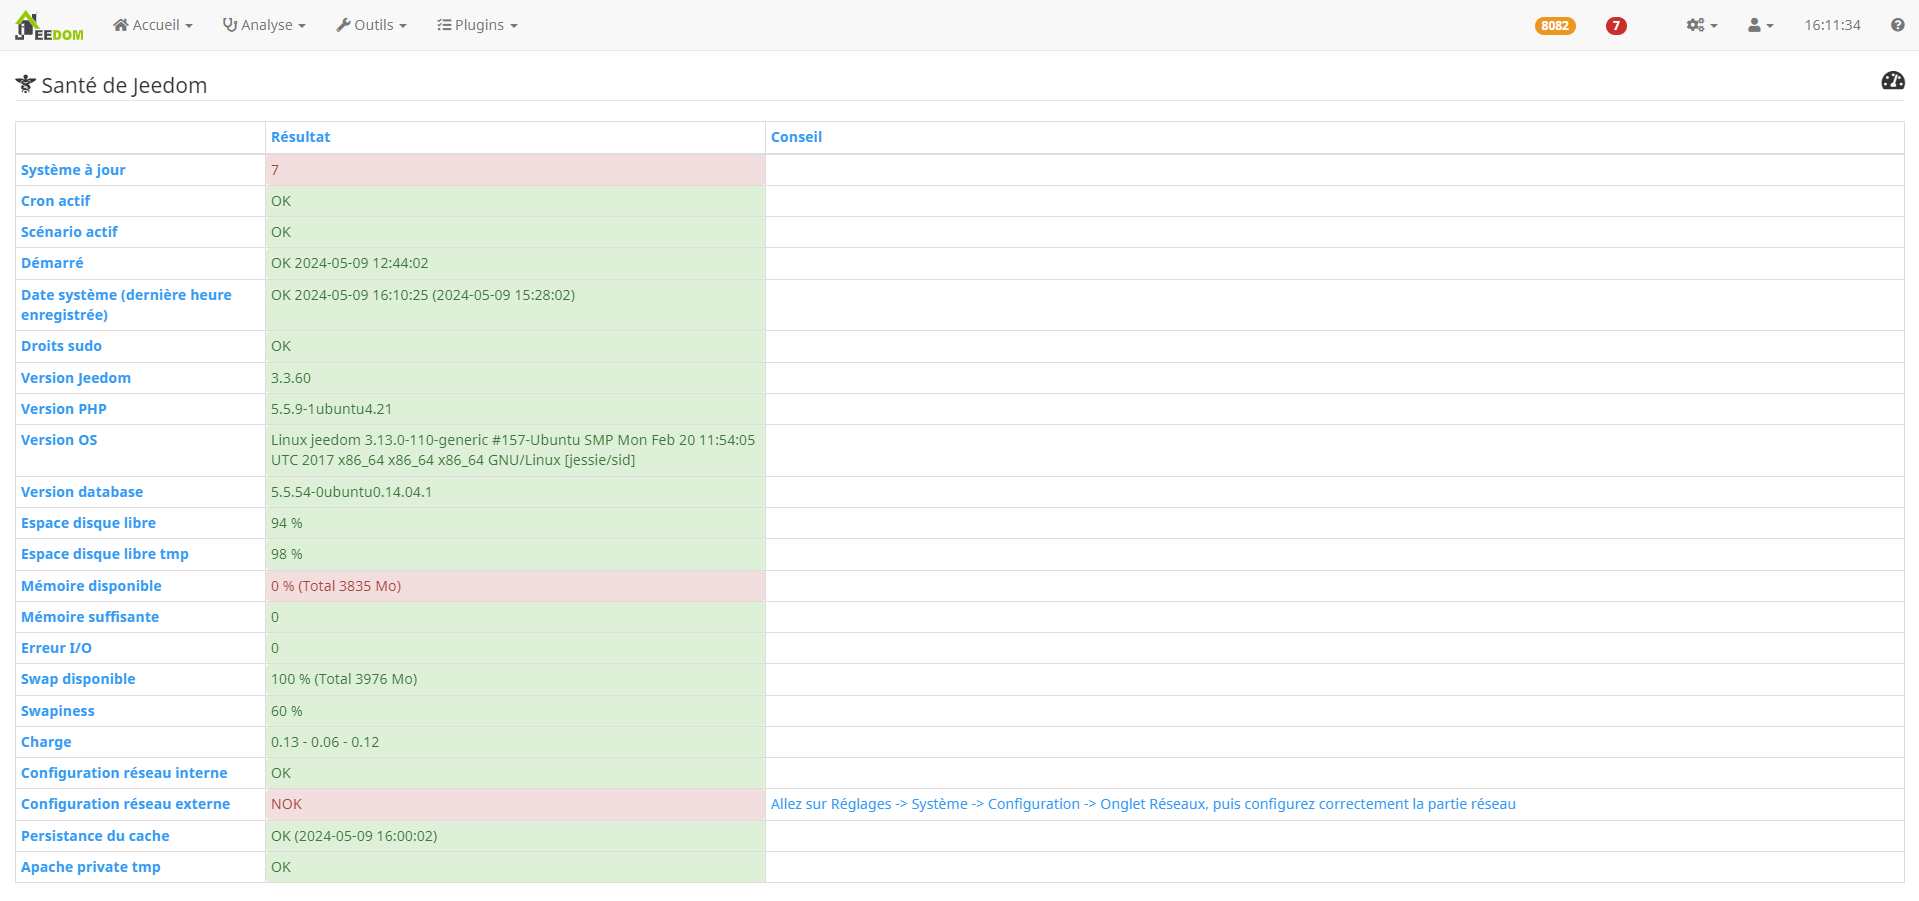
Task: Select the Cron actif row label
Action: (x=55, y=201)
